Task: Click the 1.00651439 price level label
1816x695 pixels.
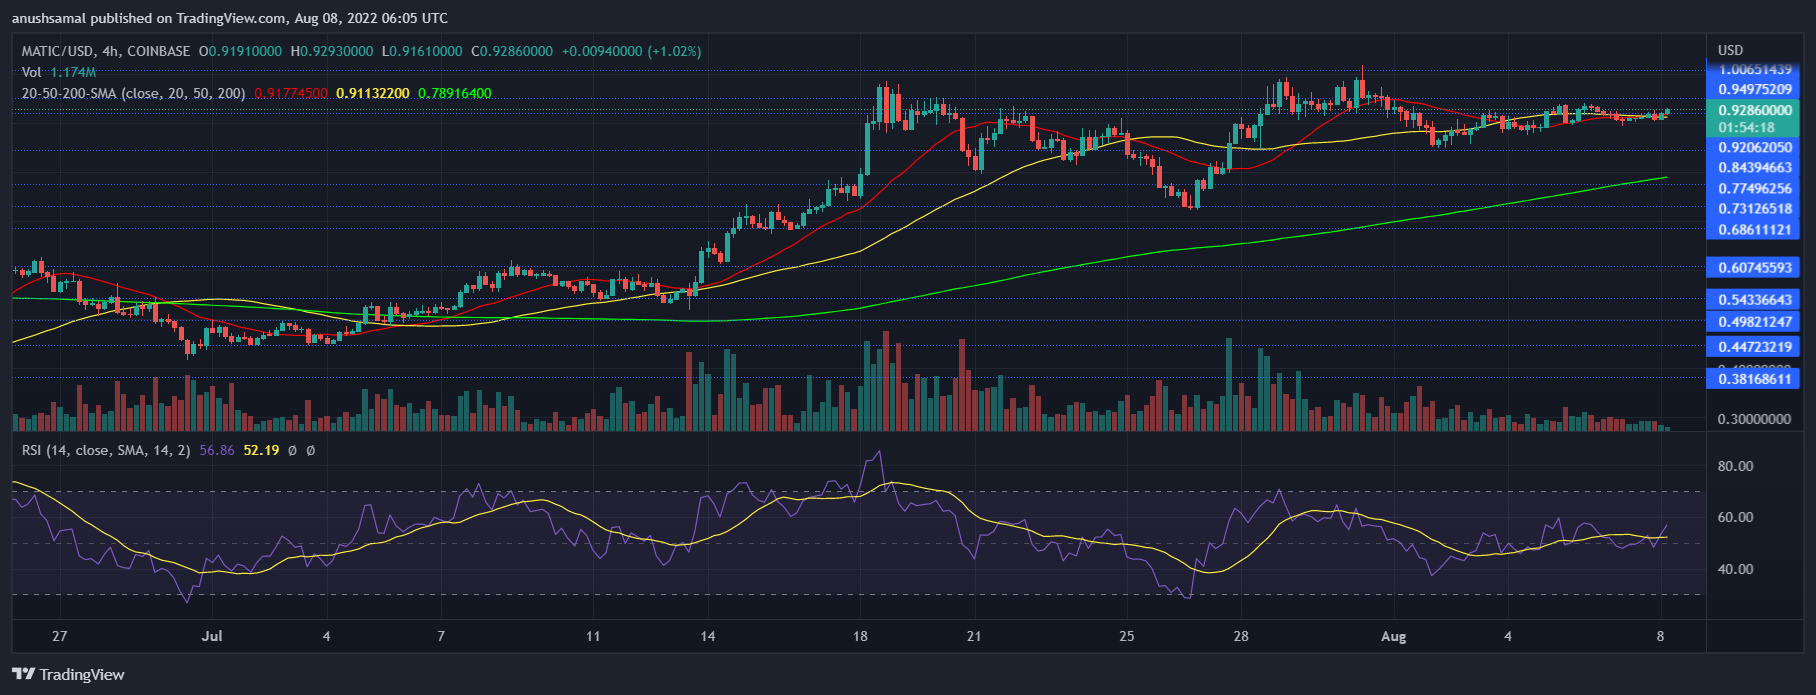Action: coord(1754,70)
